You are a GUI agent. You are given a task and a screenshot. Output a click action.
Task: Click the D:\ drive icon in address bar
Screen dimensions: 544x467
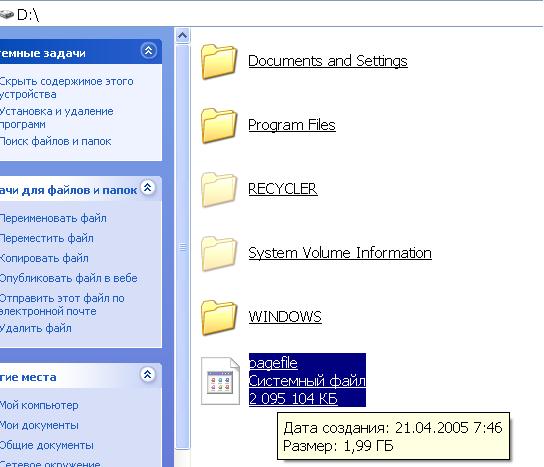tap(7, 15)
